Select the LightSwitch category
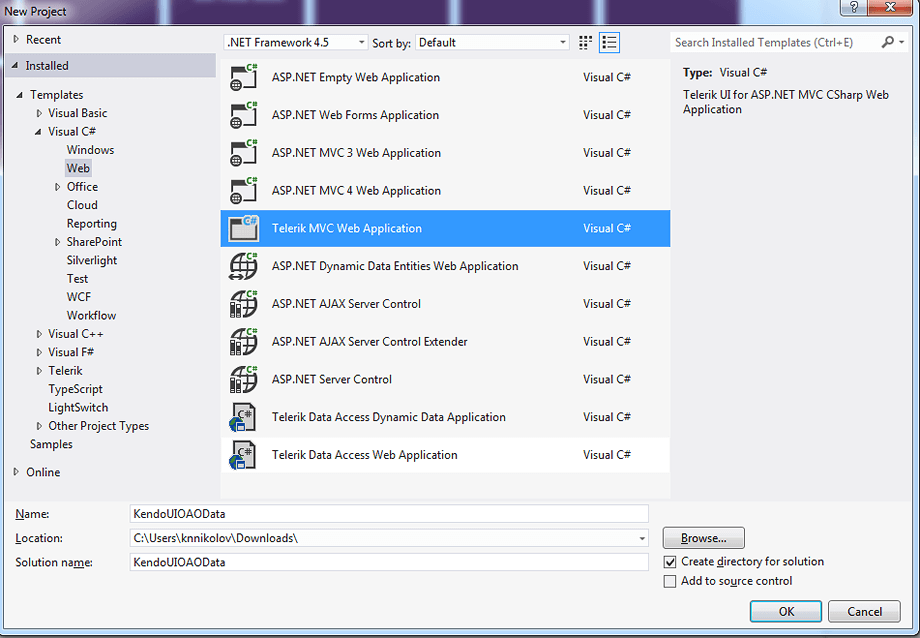The image size is (920, 638). click(x=78, y=407)
